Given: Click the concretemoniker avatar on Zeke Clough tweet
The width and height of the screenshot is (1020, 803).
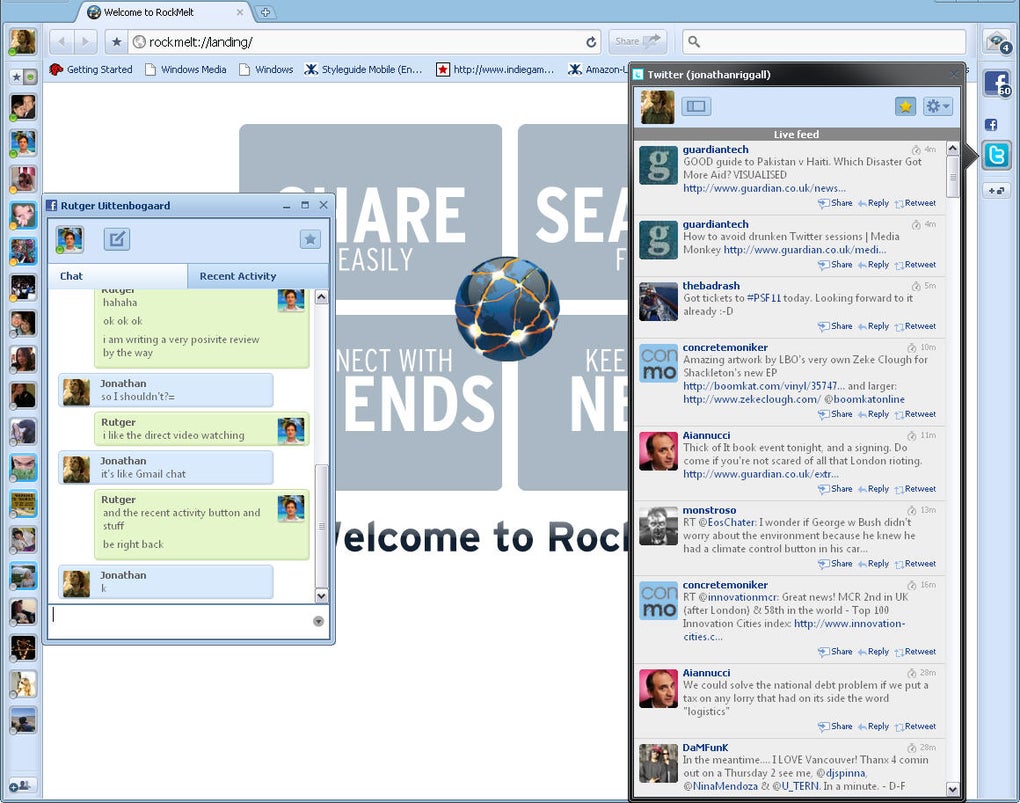Looking at the screenshot, I should point(658,363).
